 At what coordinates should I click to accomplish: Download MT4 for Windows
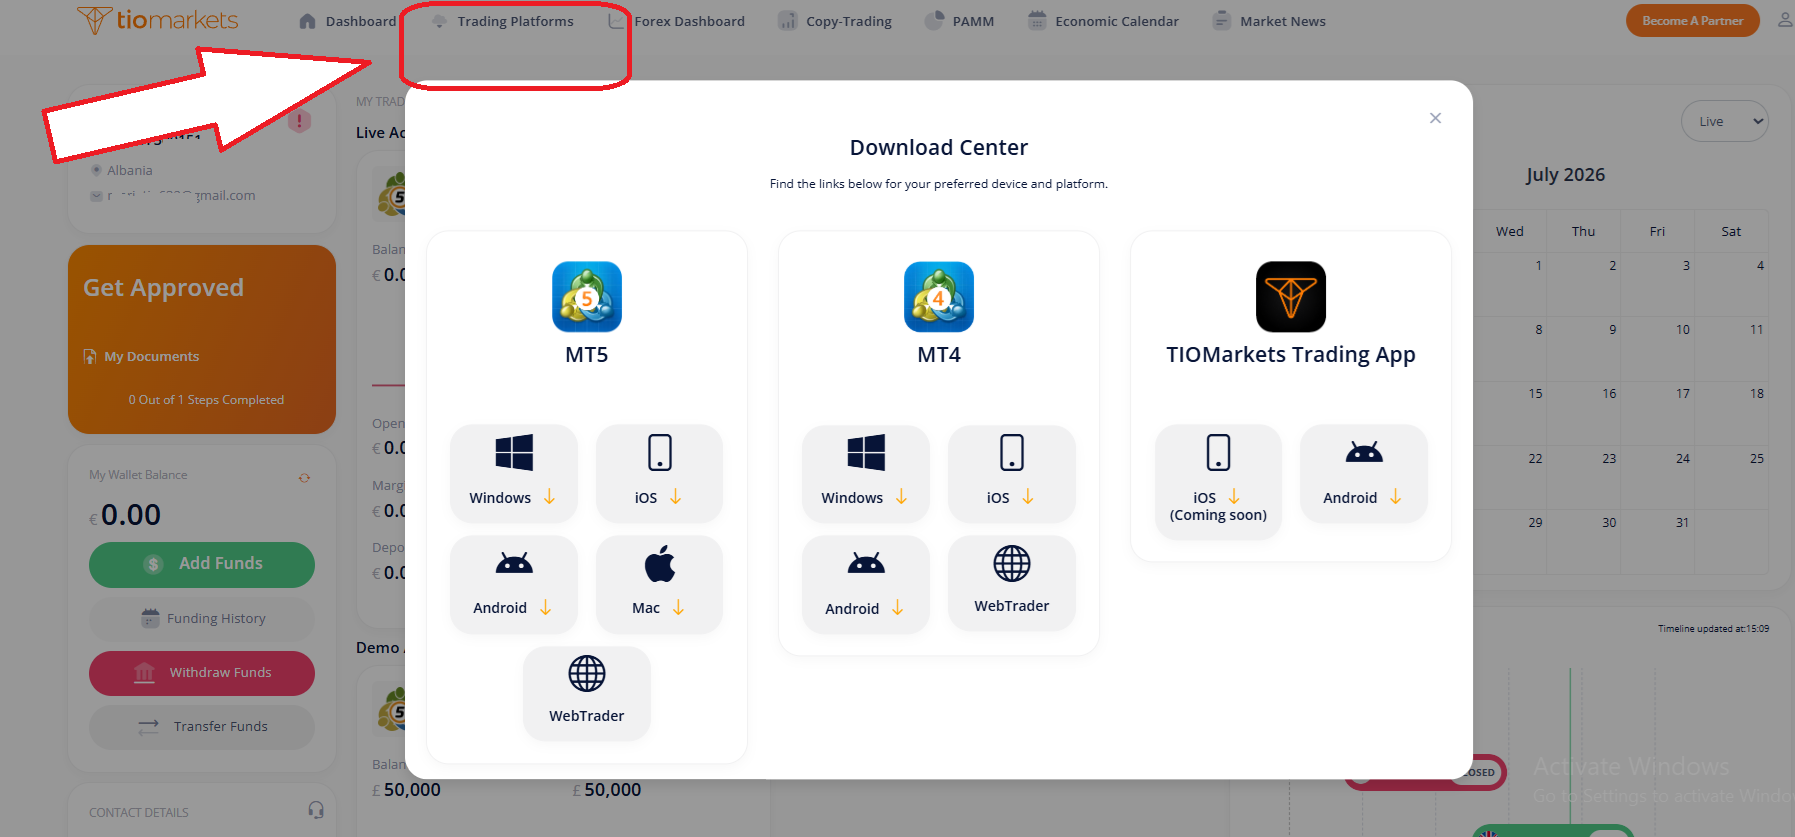[x=865, y=473]
